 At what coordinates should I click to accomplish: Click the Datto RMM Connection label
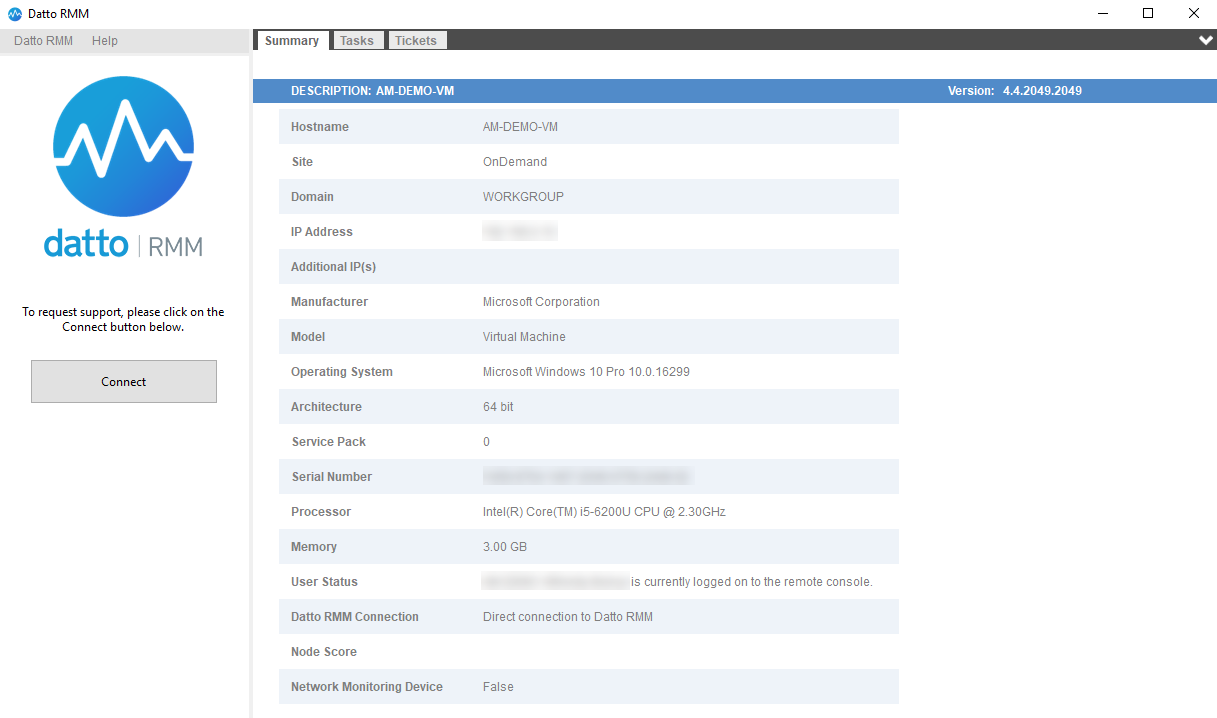pyautogui.click(x=355, y=617)
